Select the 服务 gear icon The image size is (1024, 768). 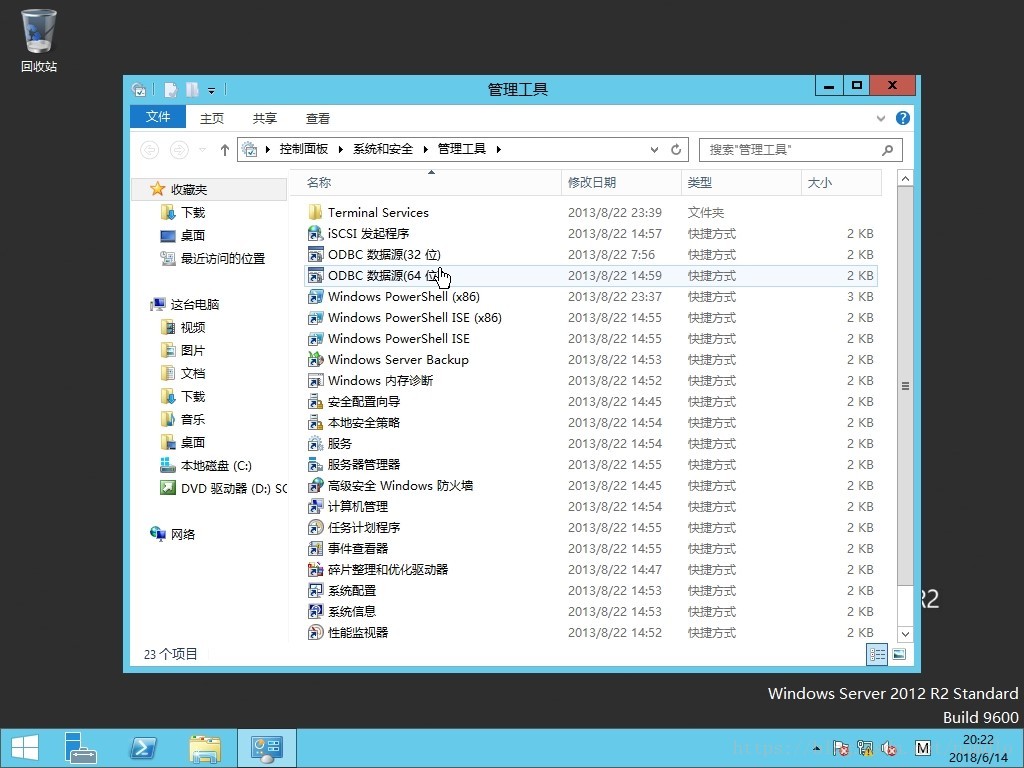tap(315, 443)
